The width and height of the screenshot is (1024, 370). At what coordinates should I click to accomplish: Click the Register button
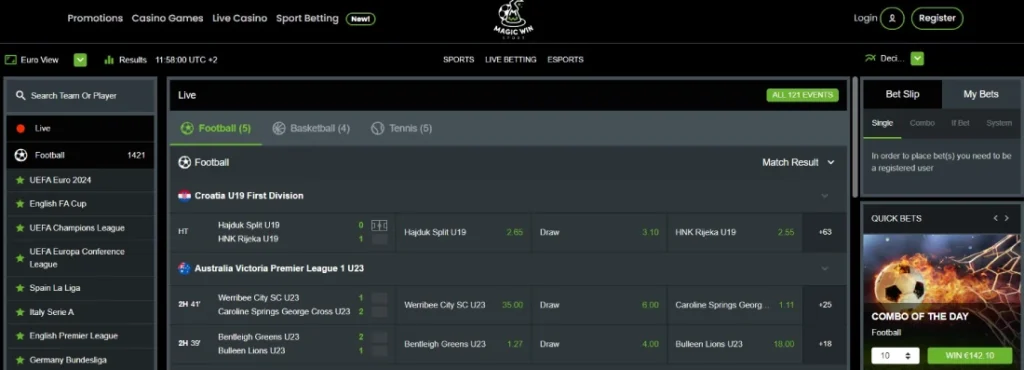[937, 18]
